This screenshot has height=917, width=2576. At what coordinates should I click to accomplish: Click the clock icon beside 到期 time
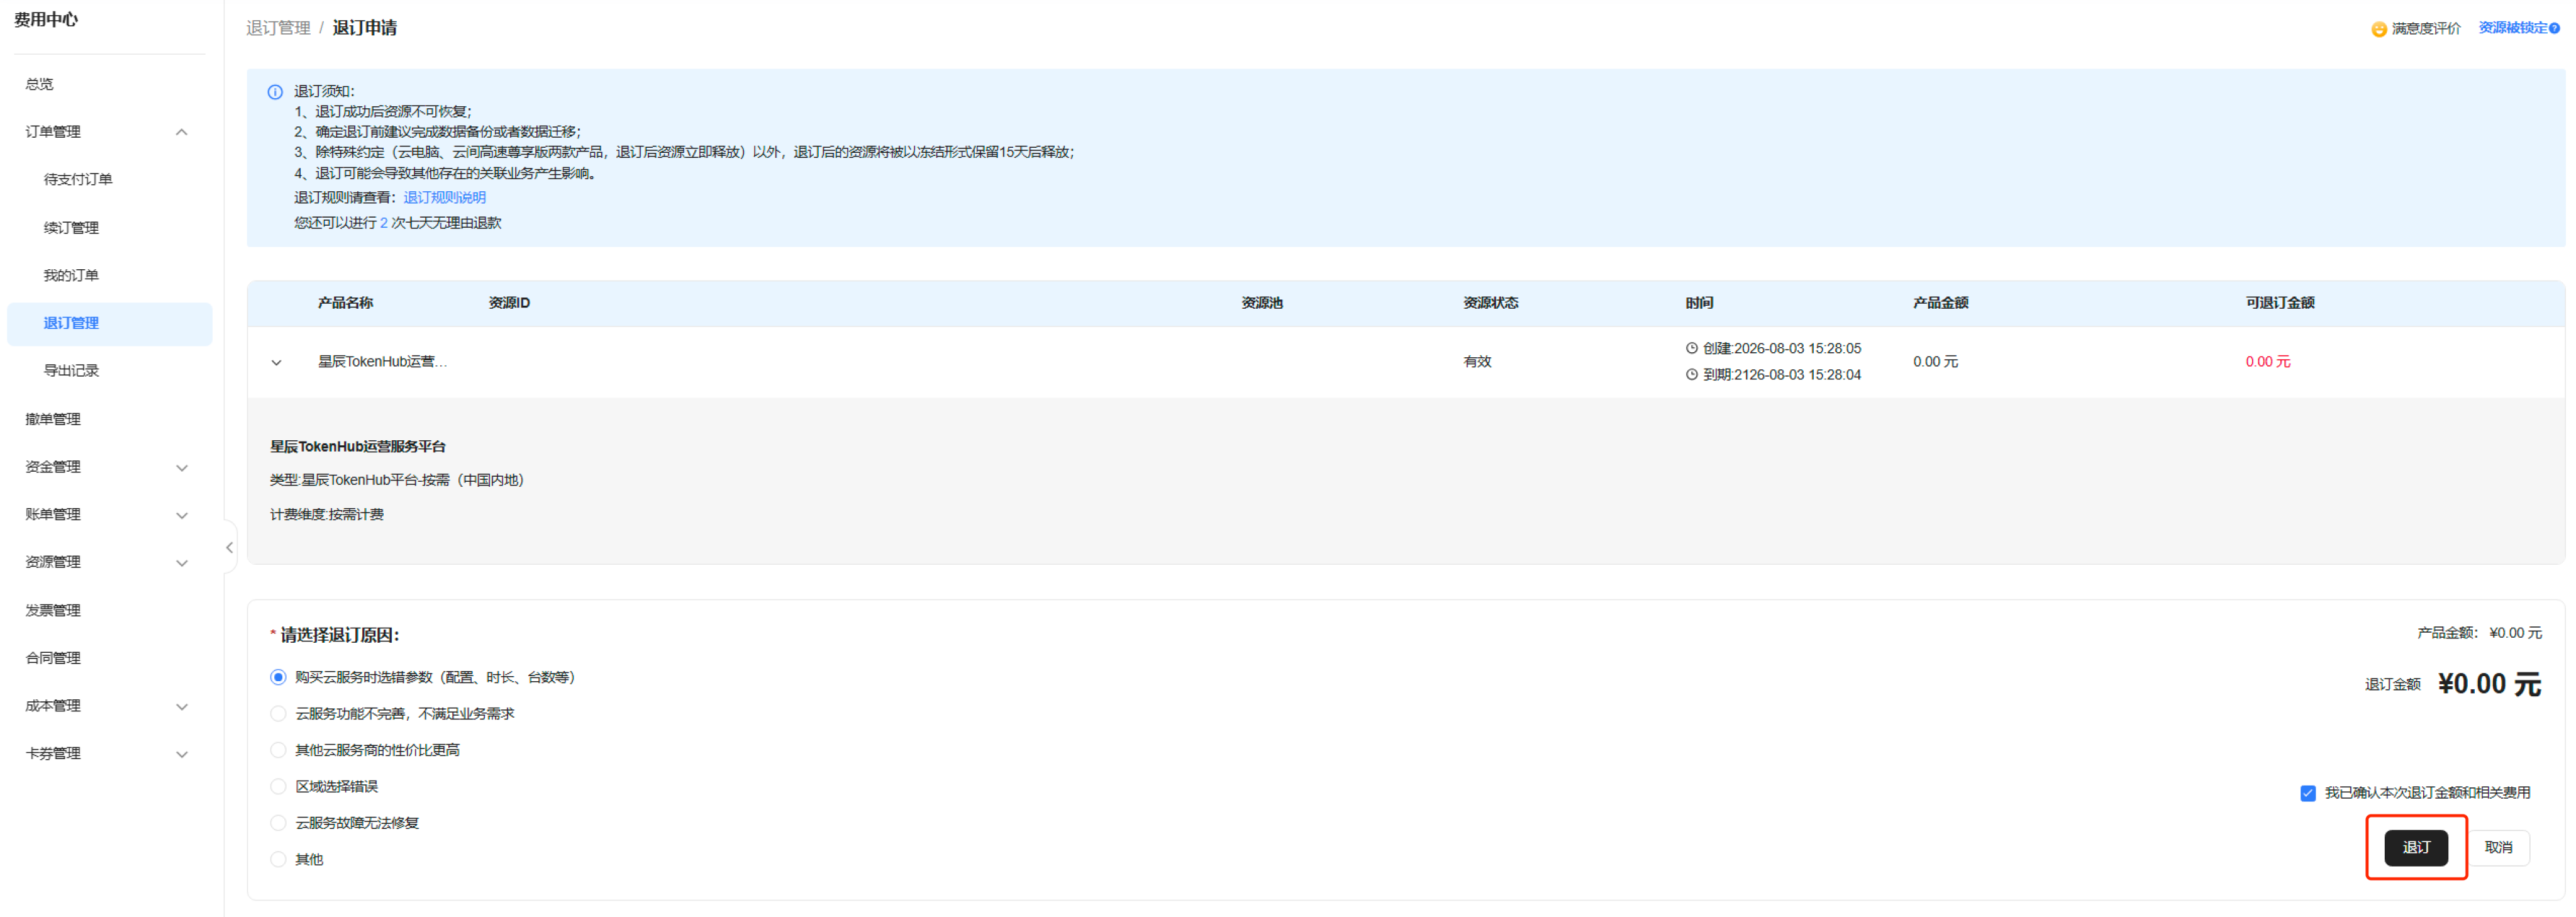1692,374
